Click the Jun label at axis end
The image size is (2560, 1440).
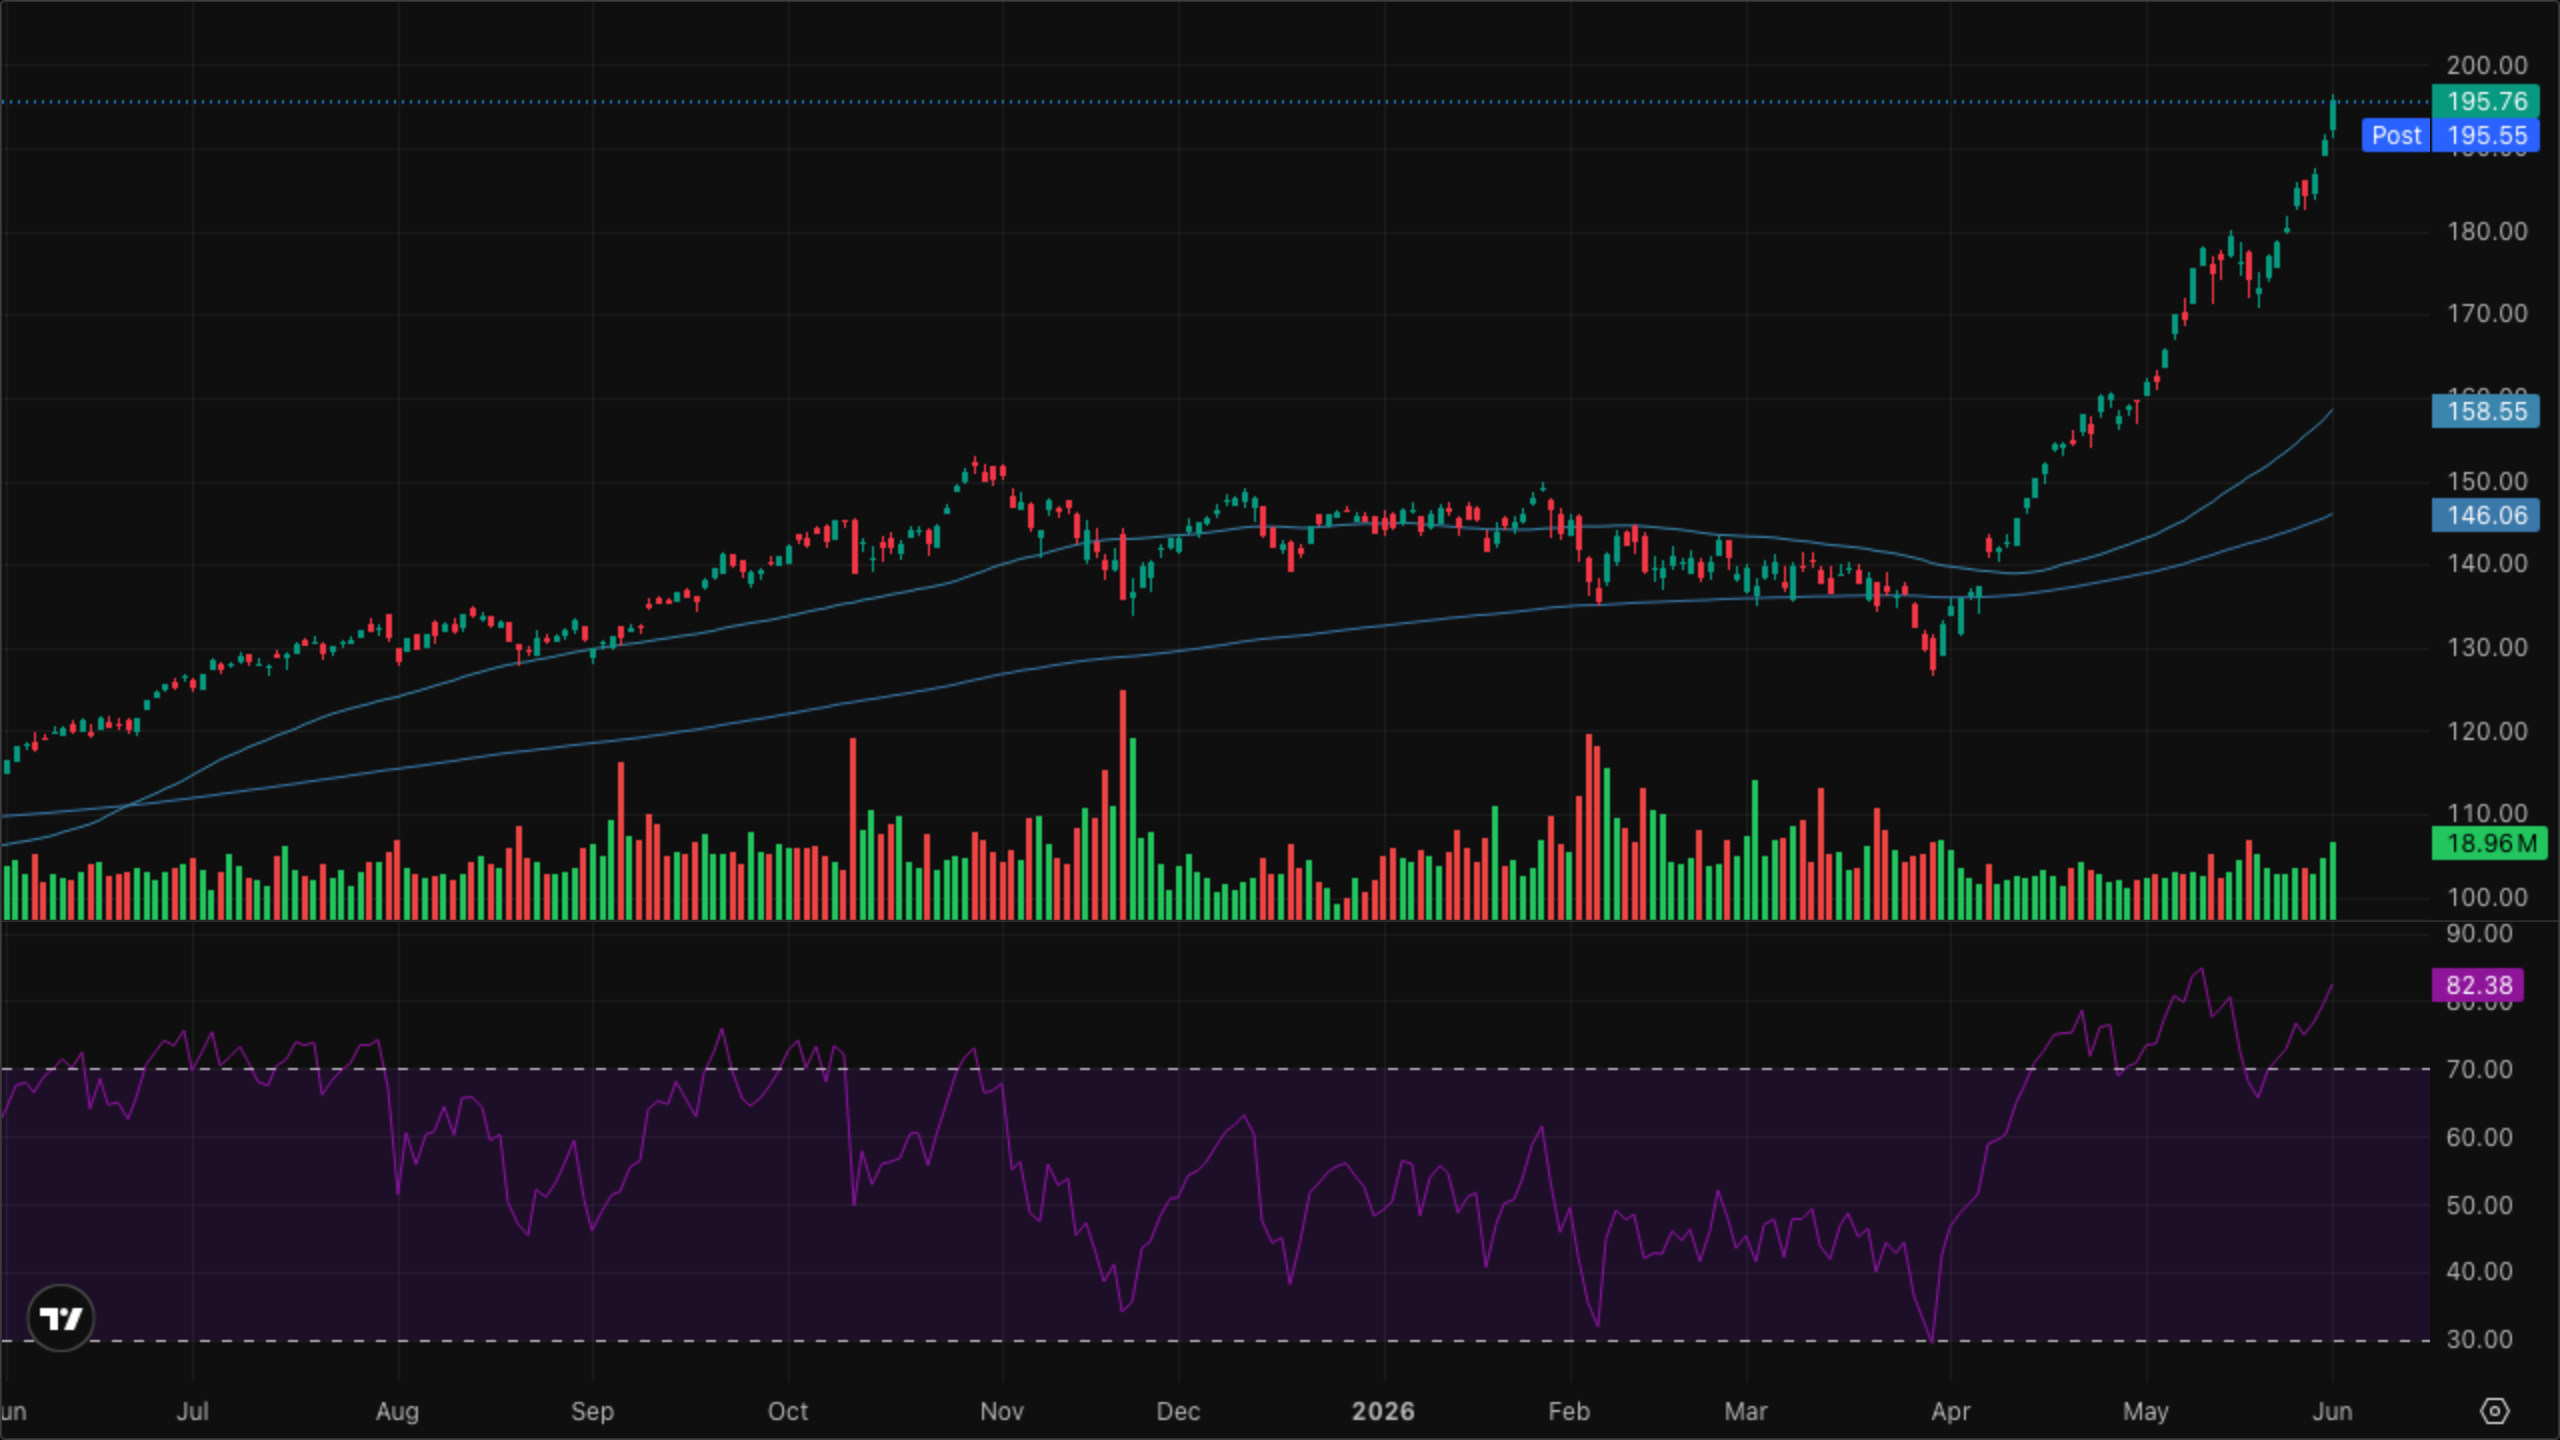(2332, 1411)
